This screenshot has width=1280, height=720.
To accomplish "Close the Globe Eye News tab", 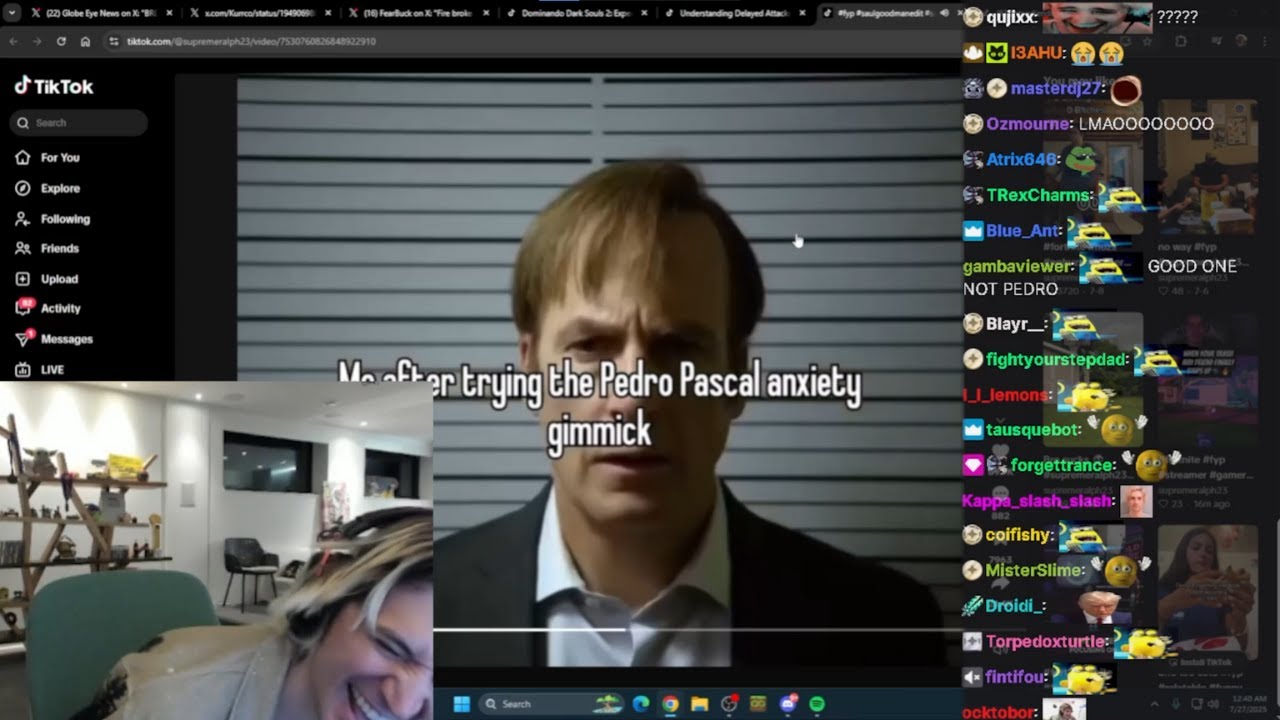I will 170,13.
